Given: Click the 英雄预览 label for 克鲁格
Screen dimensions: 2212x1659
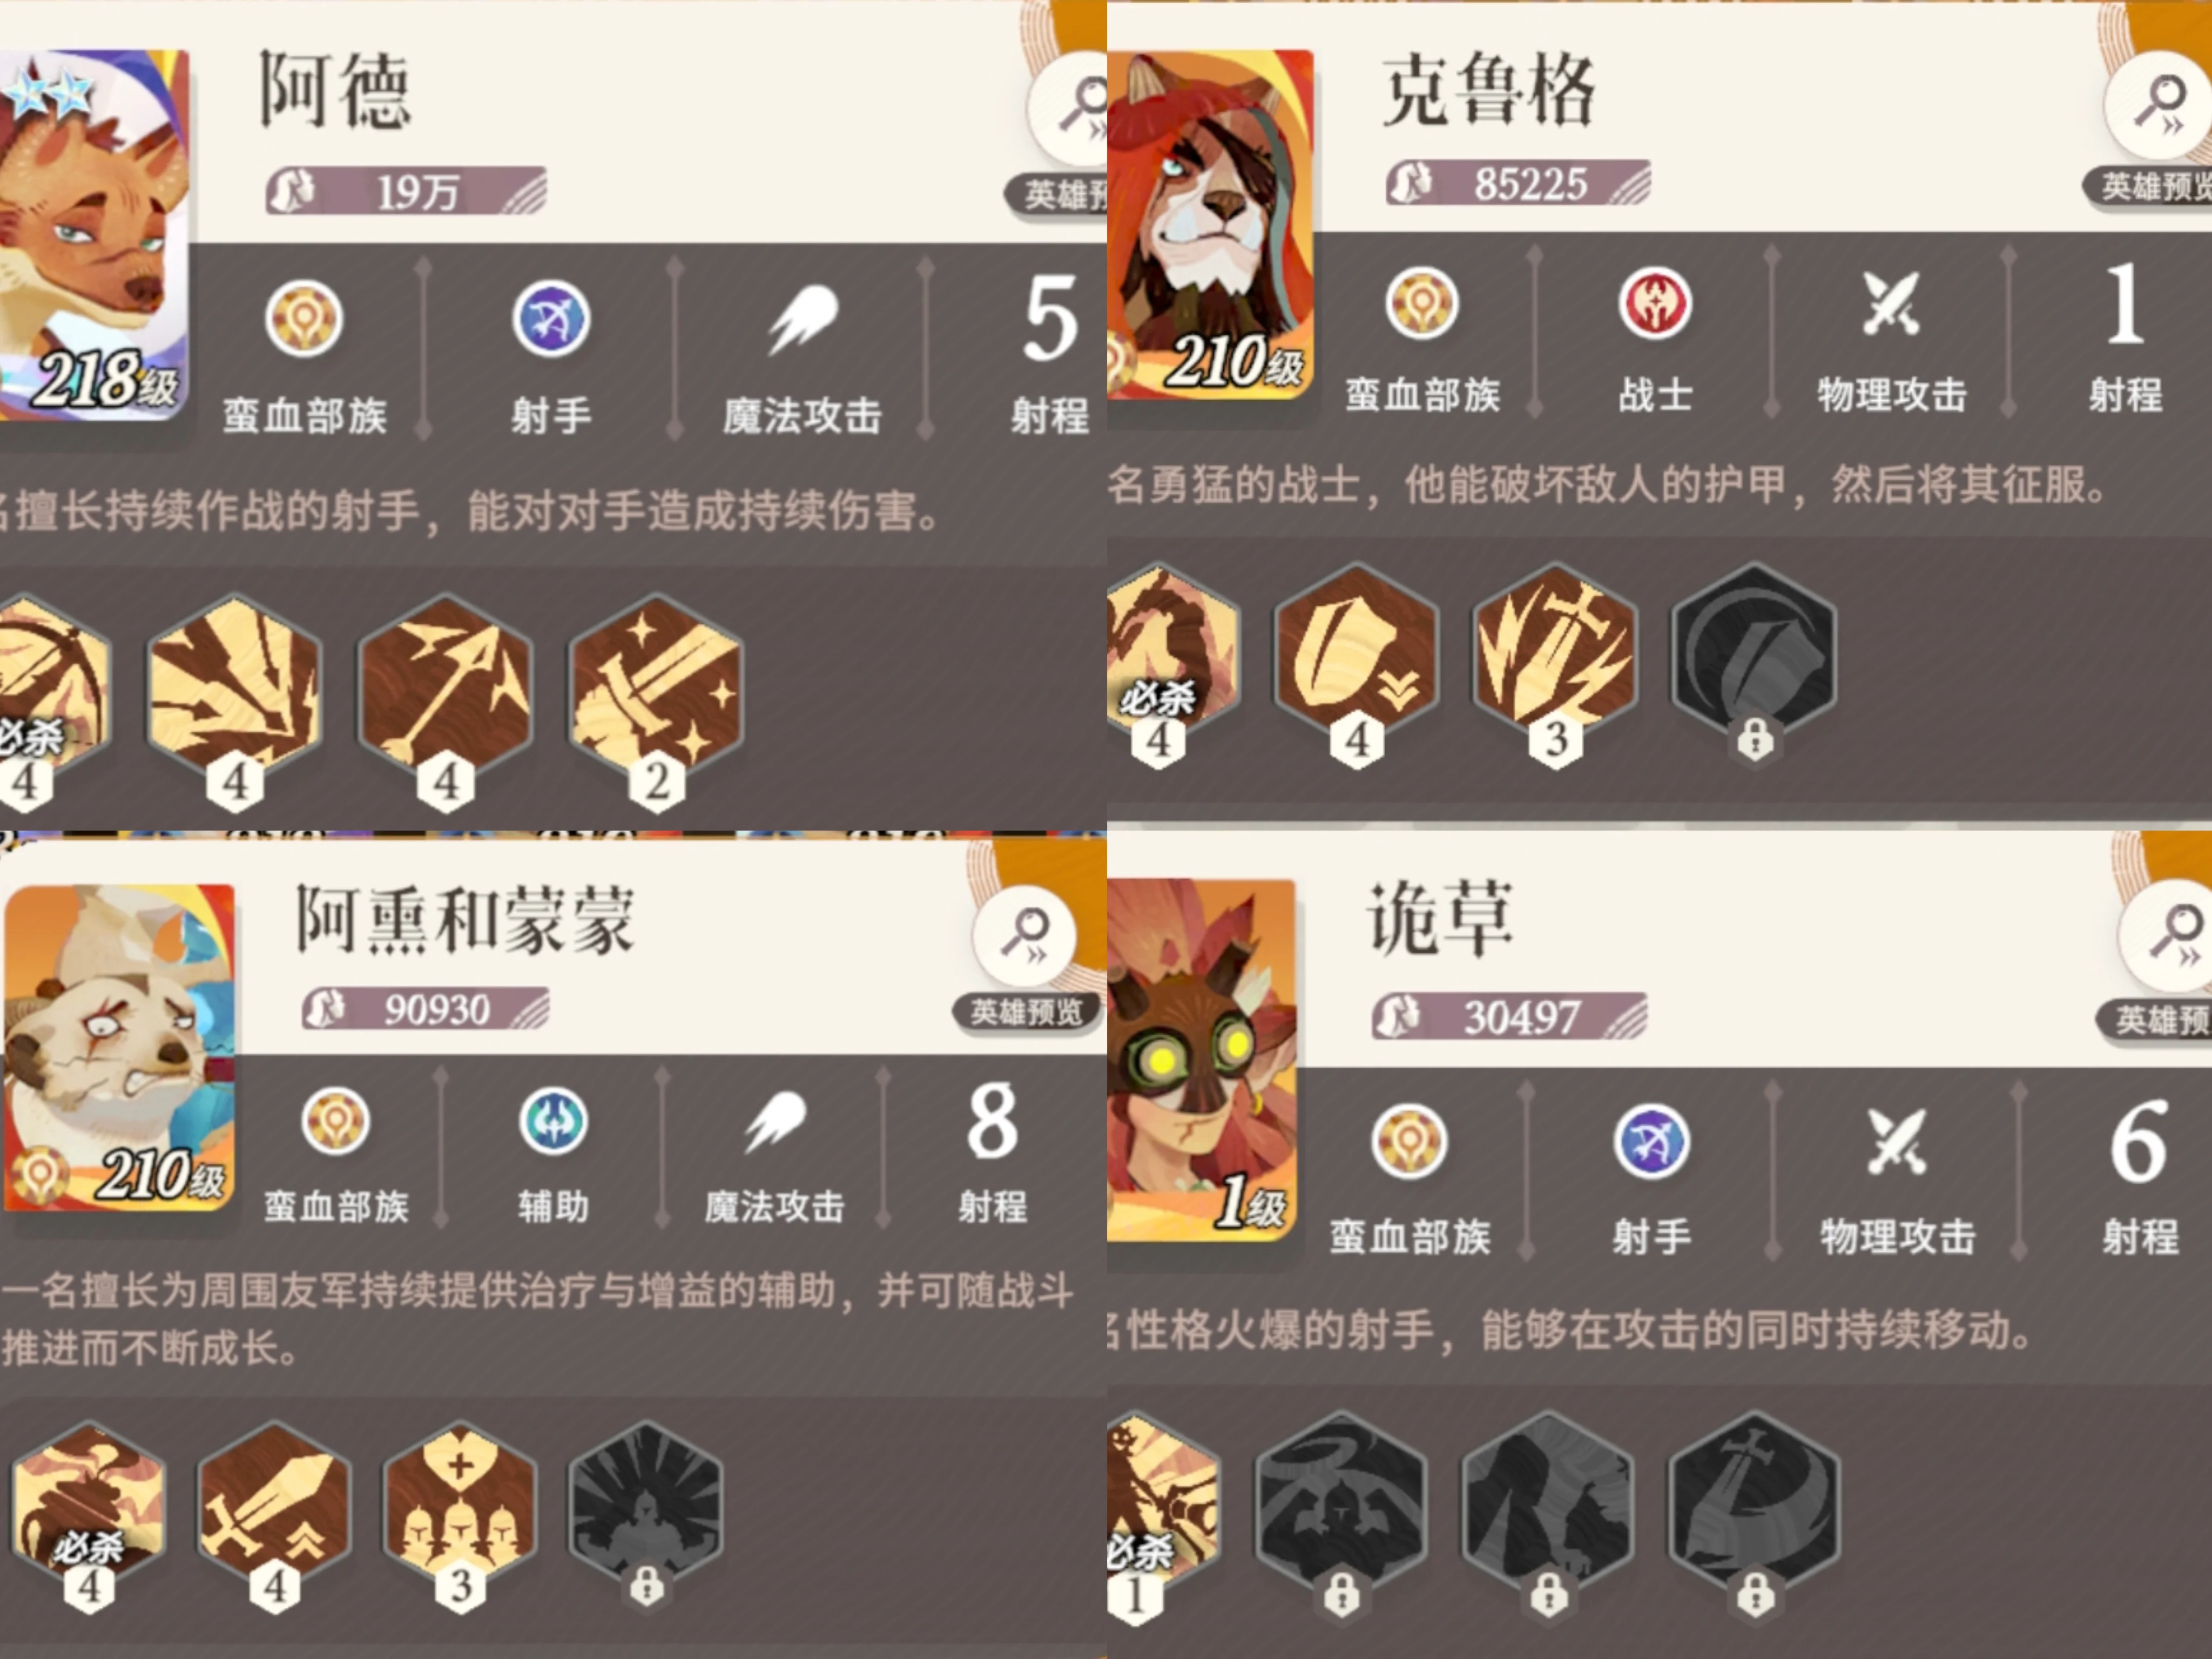Looking at the screenshot, I should point(2150,186).
